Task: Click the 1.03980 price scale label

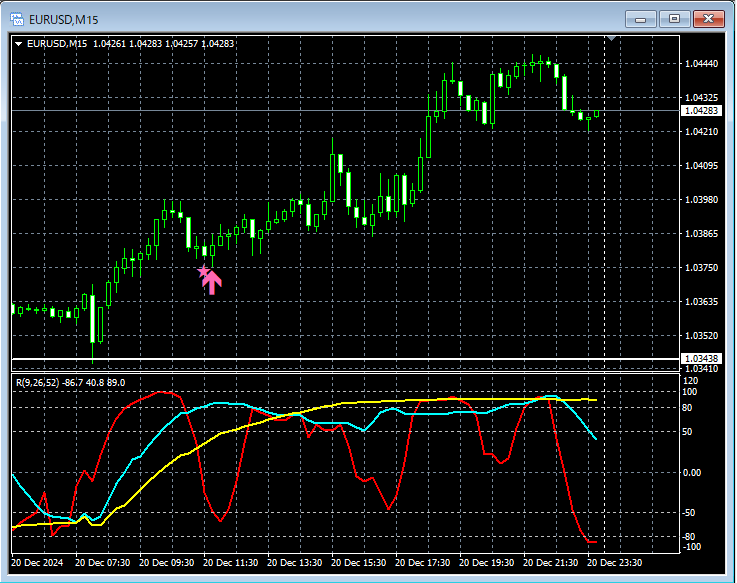Action: coord(701,199)
